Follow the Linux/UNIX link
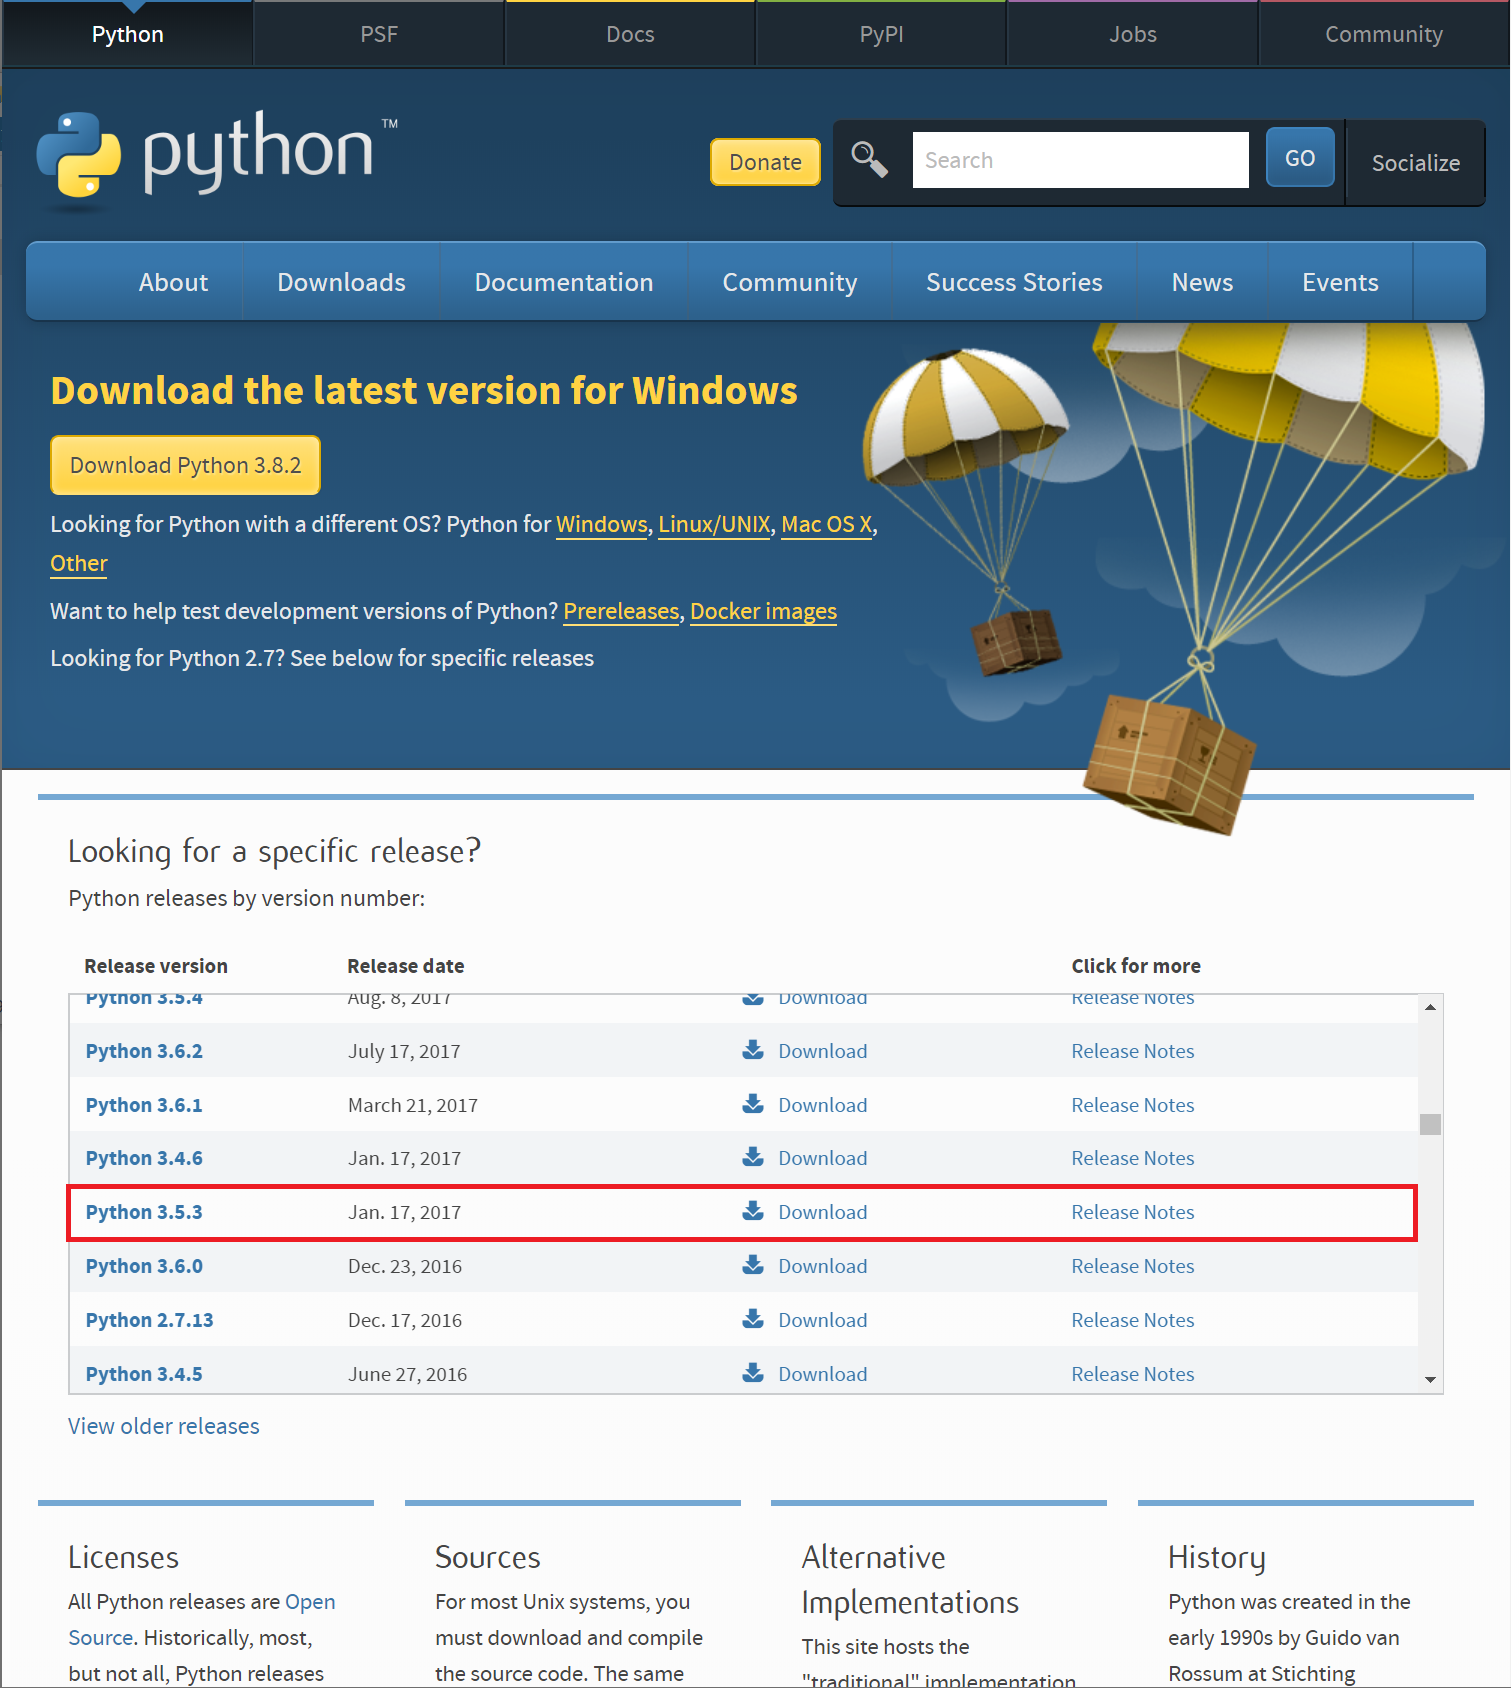 coord(714,524)
